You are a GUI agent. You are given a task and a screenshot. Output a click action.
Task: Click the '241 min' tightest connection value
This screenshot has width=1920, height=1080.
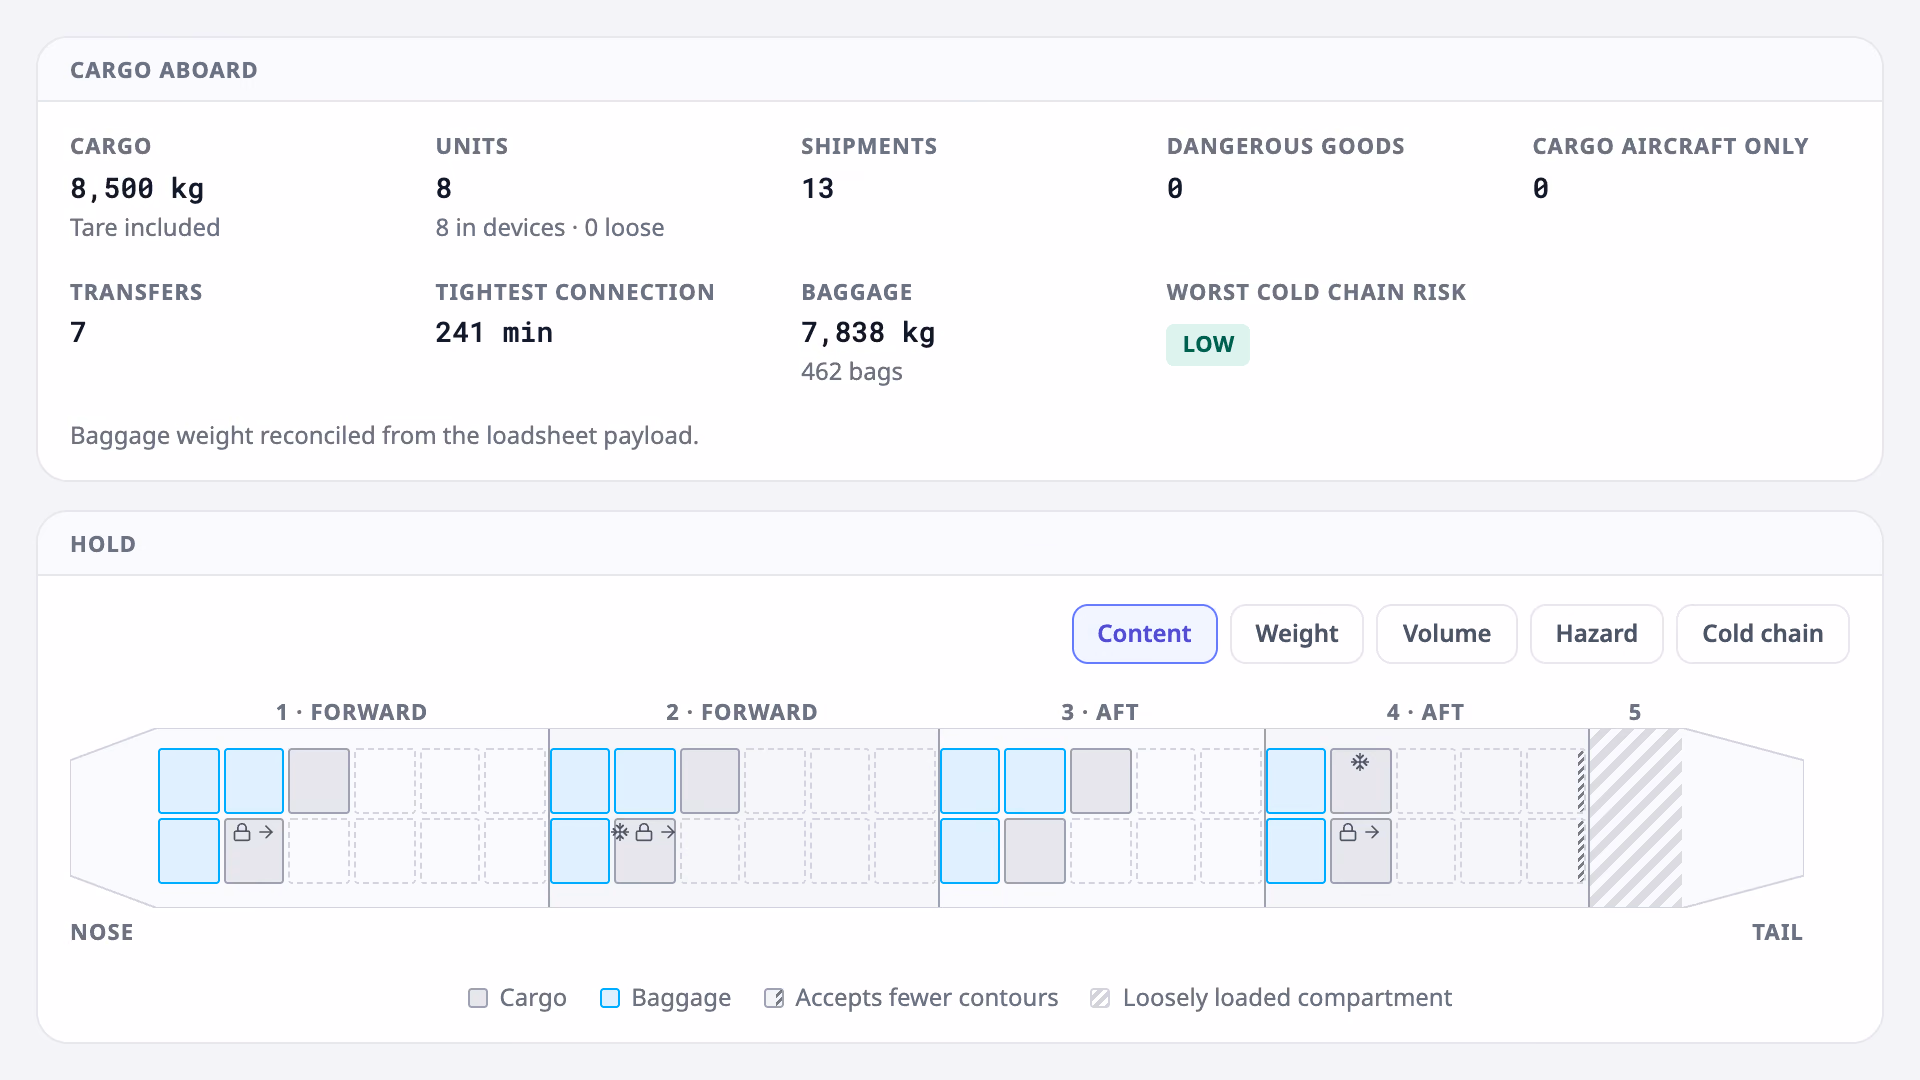click(x=494, y=332)
